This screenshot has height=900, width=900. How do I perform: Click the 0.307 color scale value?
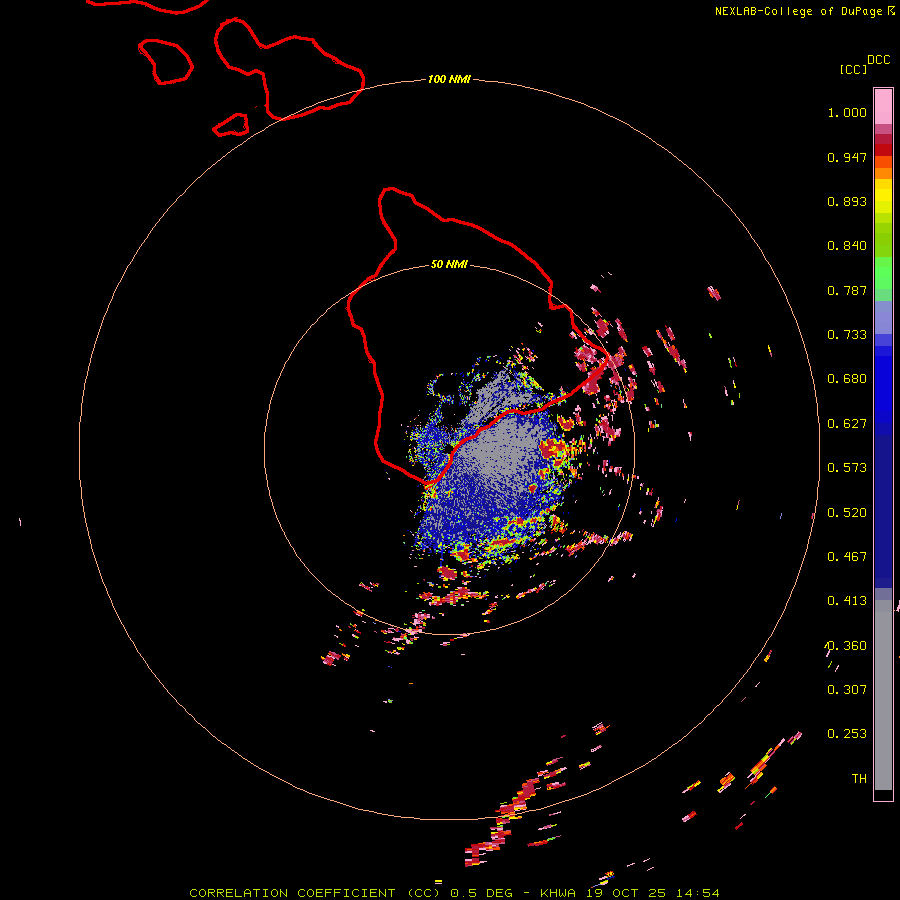[x=847, y=690]
